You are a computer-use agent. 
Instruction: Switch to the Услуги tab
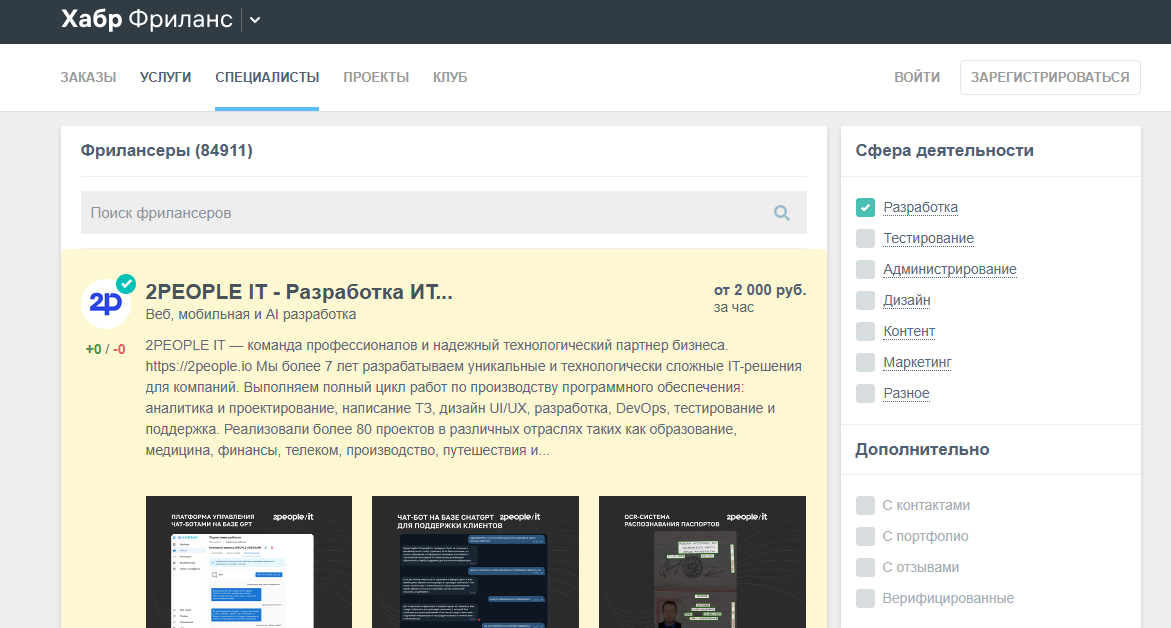point(165,77)
